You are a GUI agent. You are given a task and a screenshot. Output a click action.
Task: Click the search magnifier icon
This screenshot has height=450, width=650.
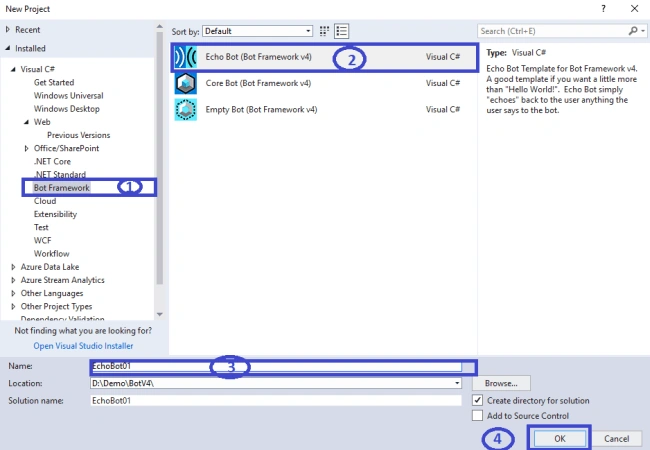pos(633,31)
